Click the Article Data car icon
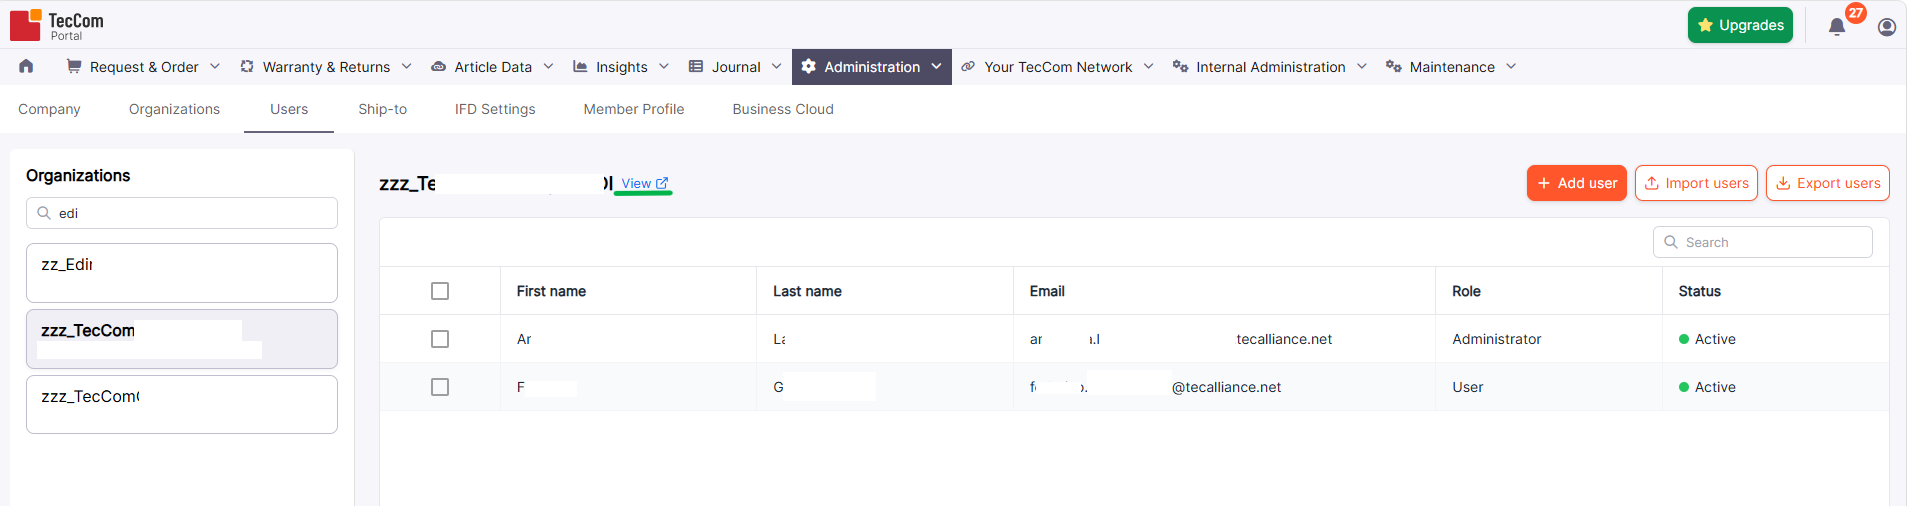The height and width of the screenshot is (506, 1908). [438, 67]
